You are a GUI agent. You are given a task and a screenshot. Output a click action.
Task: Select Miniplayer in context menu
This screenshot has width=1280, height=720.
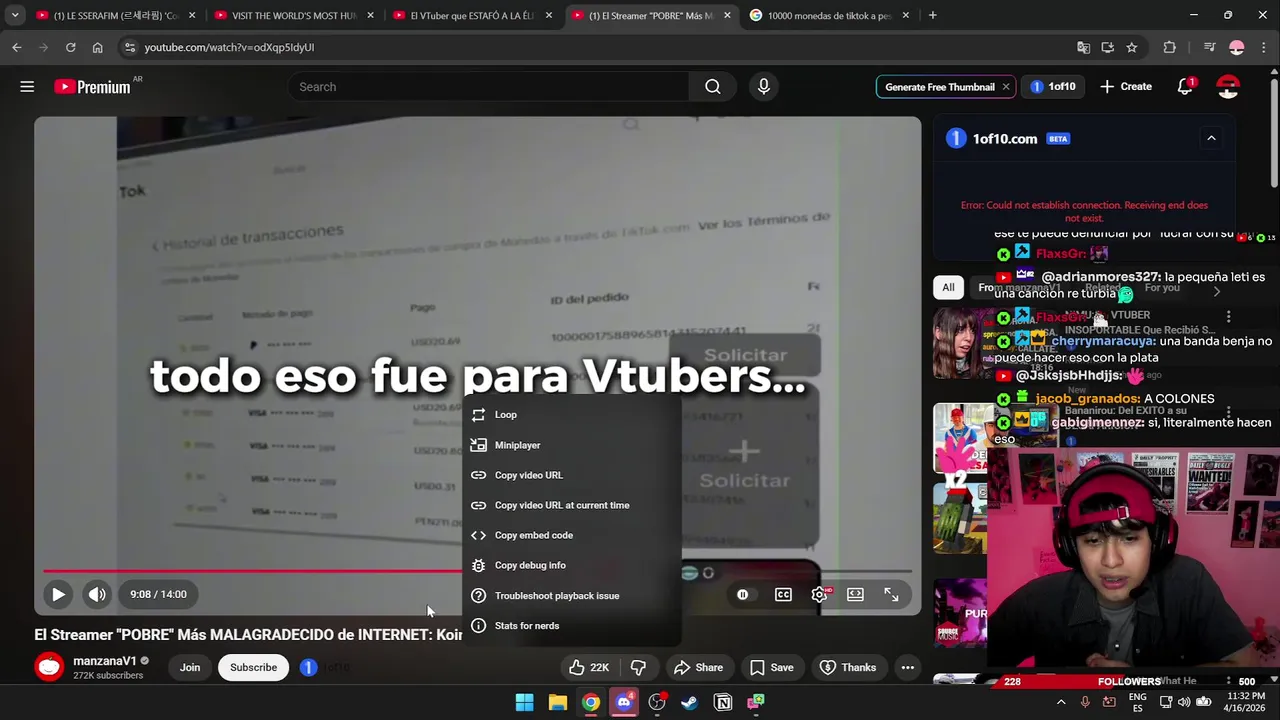click(x=572, y=445)
